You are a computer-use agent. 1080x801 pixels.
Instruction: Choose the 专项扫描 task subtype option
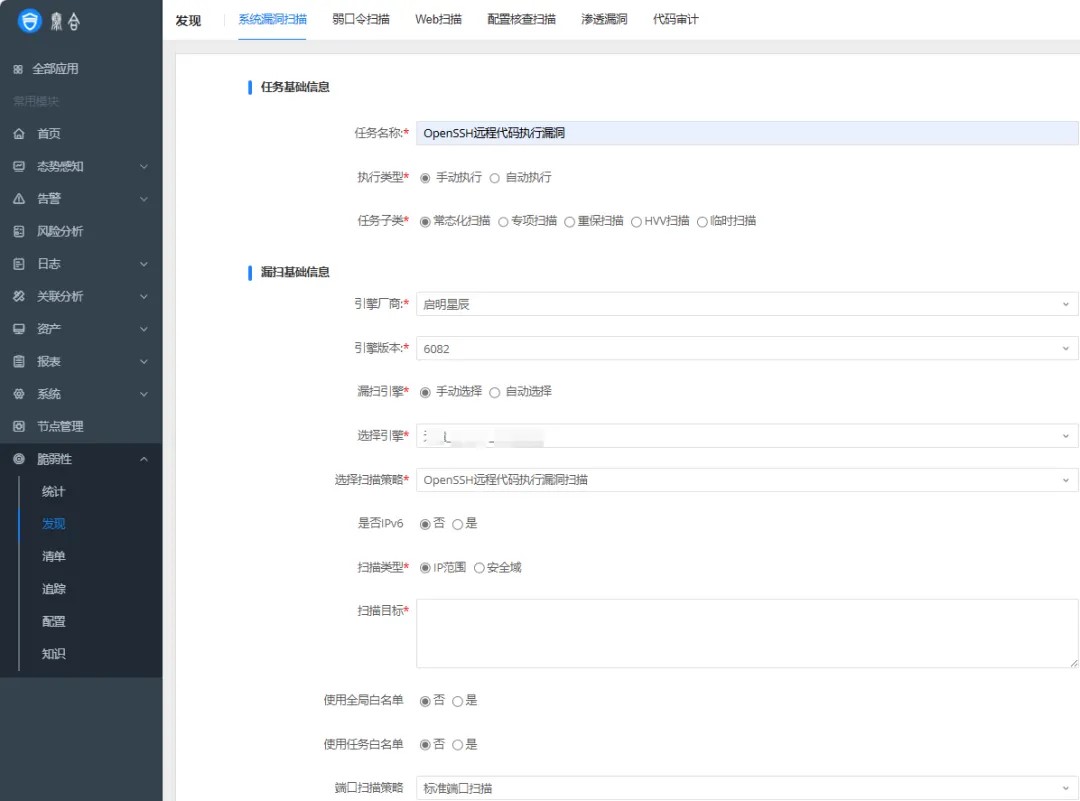503,222
